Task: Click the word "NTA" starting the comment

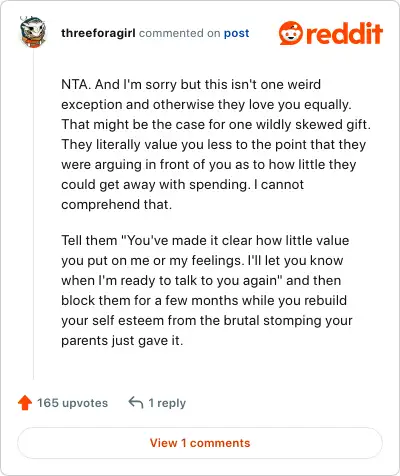Action: pyautogui.click(x=75, y=84)
